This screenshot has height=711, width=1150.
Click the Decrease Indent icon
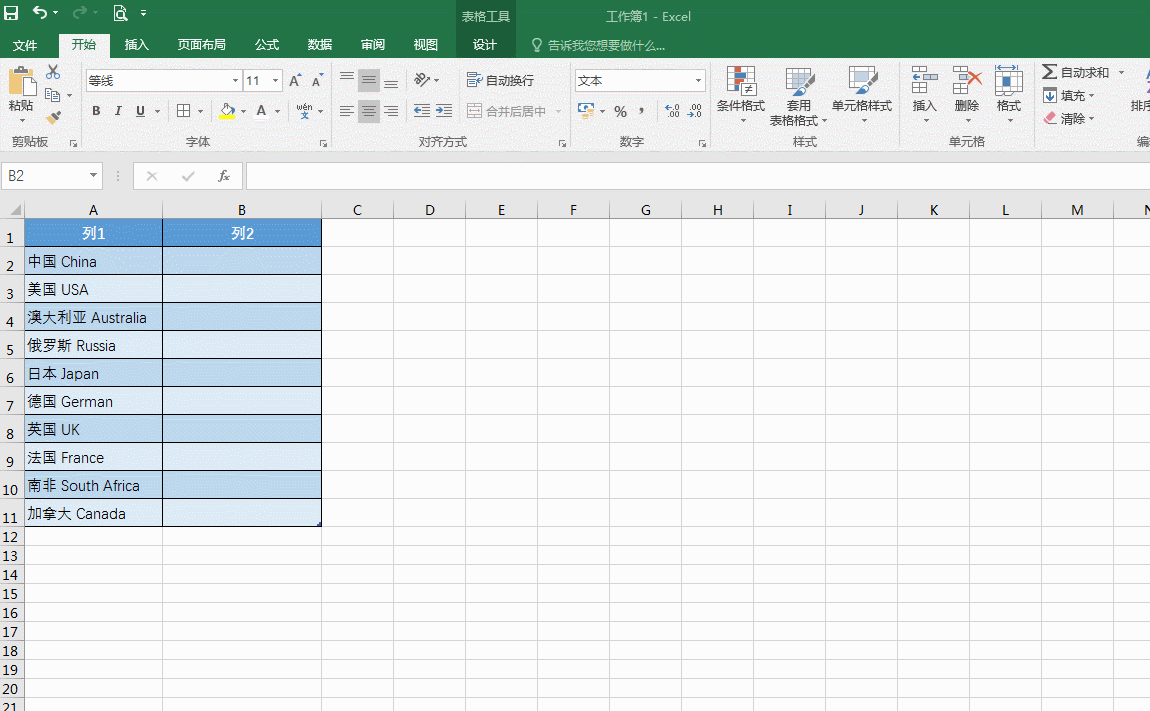point(422,111)
